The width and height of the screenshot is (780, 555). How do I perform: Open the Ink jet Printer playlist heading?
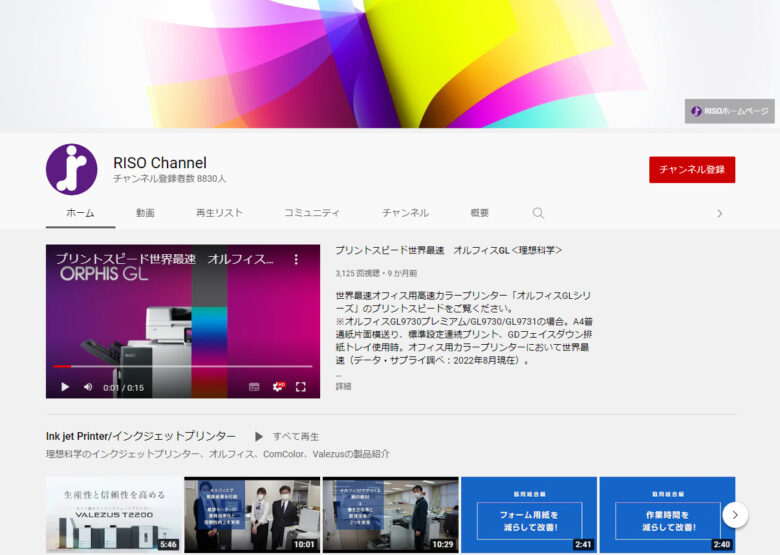tap(141, 436)
